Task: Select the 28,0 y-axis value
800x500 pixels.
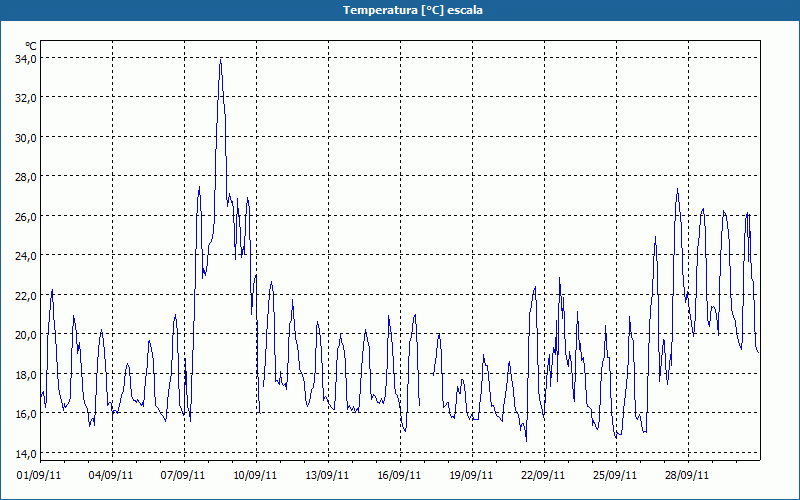Action: pos(26,177)
